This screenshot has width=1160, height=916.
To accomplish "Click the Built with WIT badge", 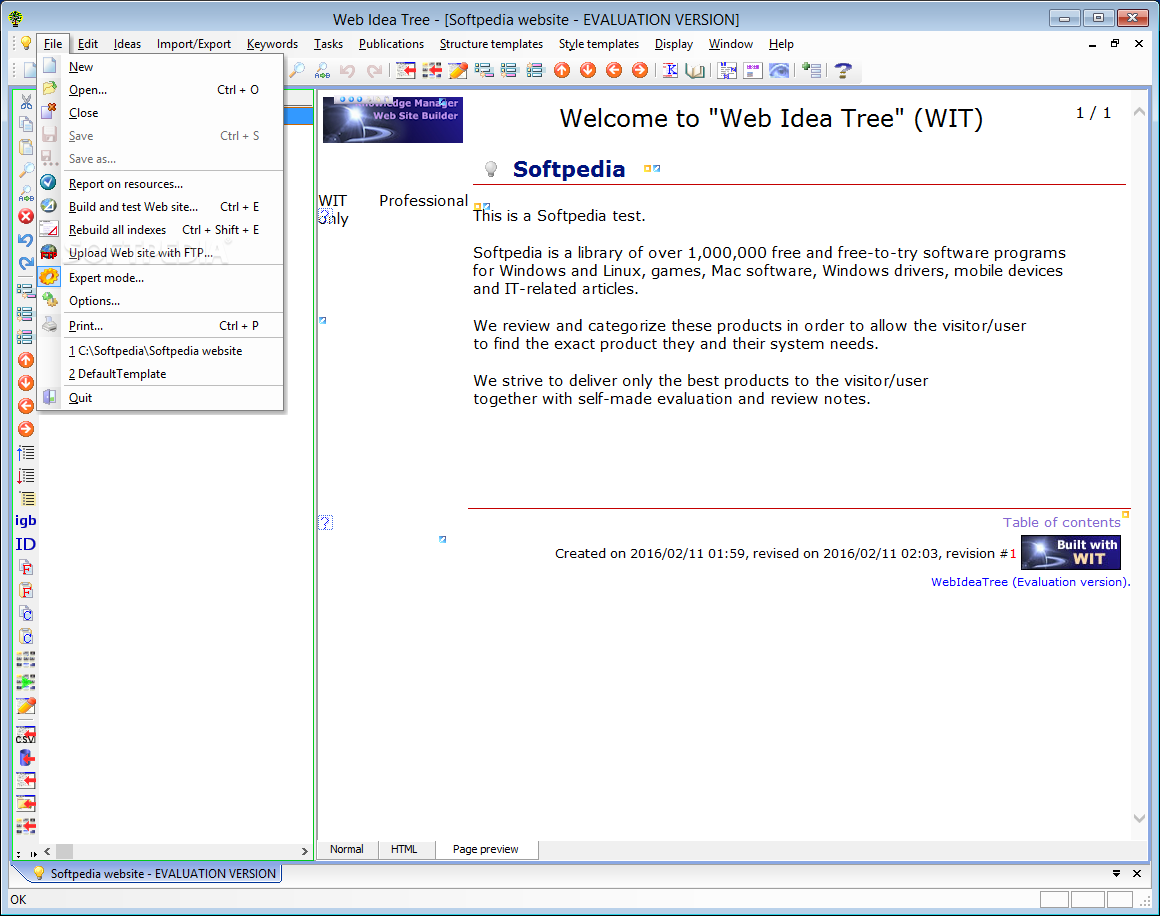I will [1070, 552].
